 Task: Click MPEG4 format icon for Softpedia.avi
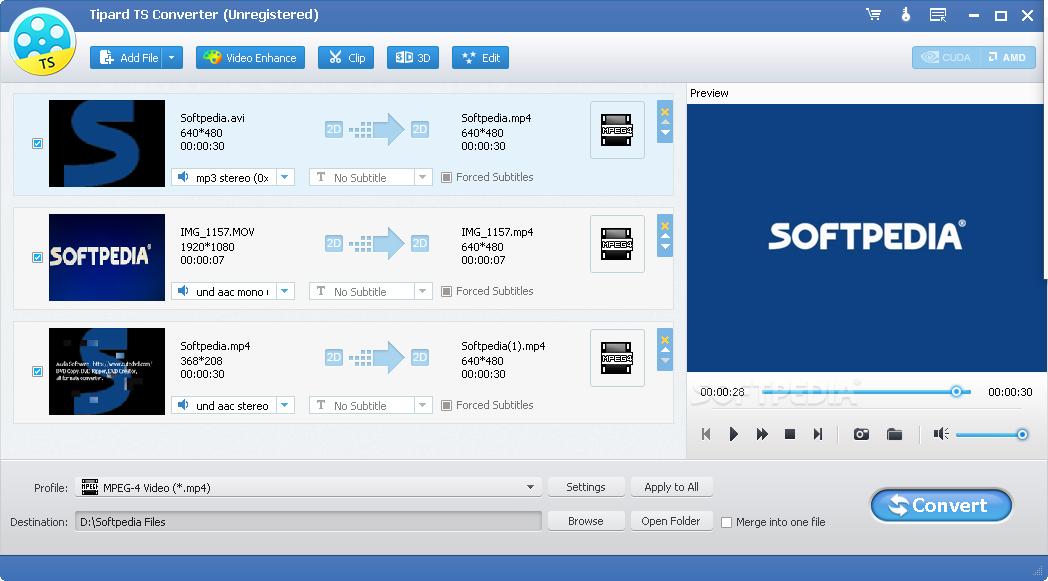point(617,130)
